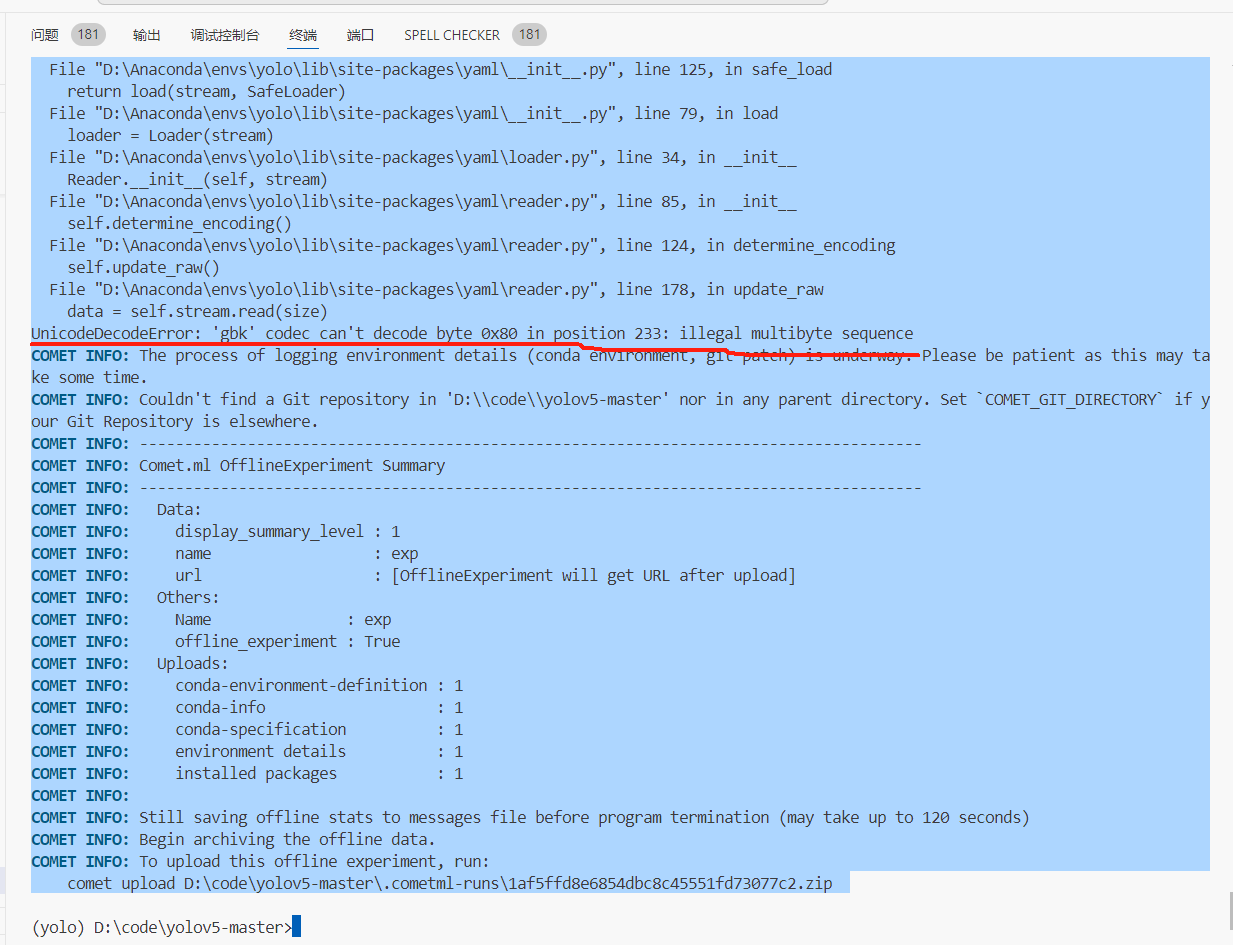Viewport: 1233px width, 945px height.
Task: Click the 'loader = Loader(stream)' line
Action: pyautogui.click(x=170, y=135)
